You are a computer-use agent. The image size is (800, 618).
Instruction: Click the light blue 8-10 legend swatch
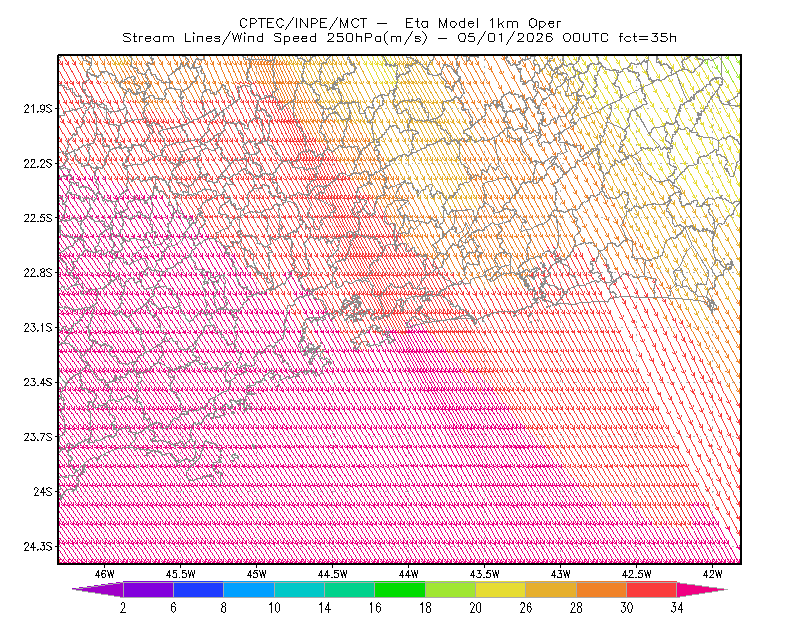249,589
